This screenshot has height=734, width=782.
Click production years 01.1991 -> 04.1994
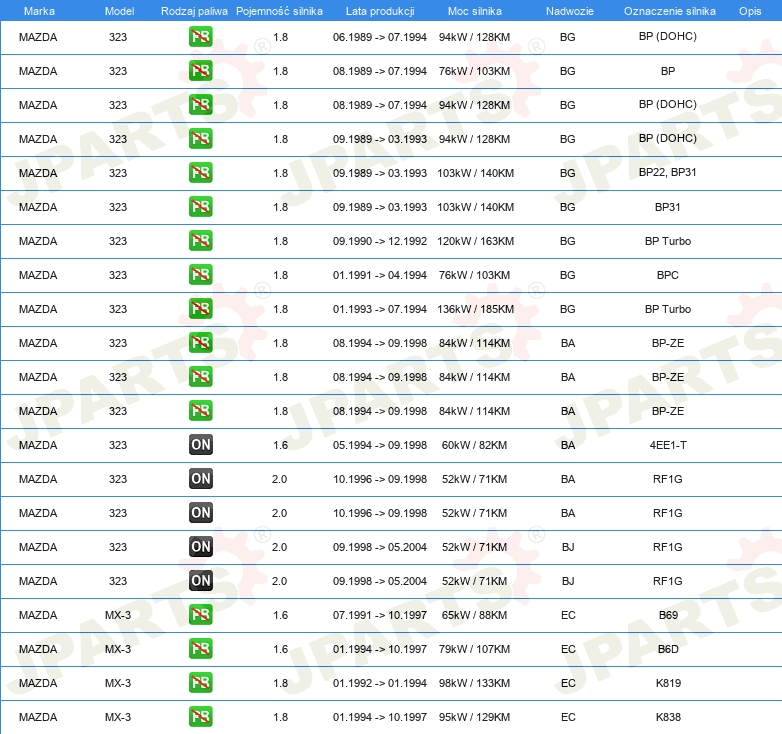point(380,275)
